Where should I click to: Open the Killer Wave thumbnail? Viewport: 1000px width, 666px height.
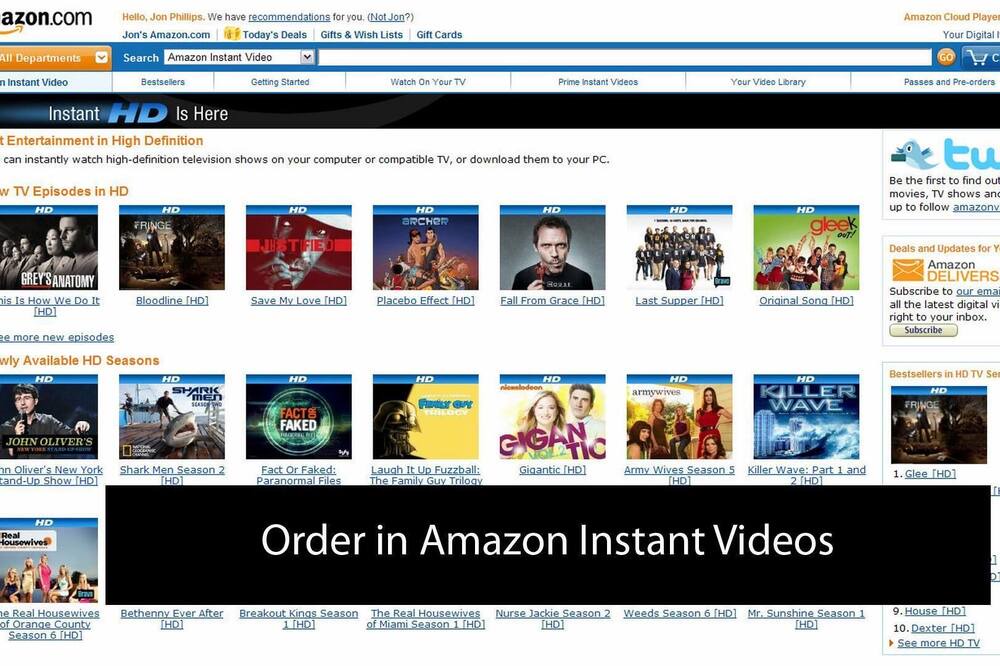[x=806, y=417]
